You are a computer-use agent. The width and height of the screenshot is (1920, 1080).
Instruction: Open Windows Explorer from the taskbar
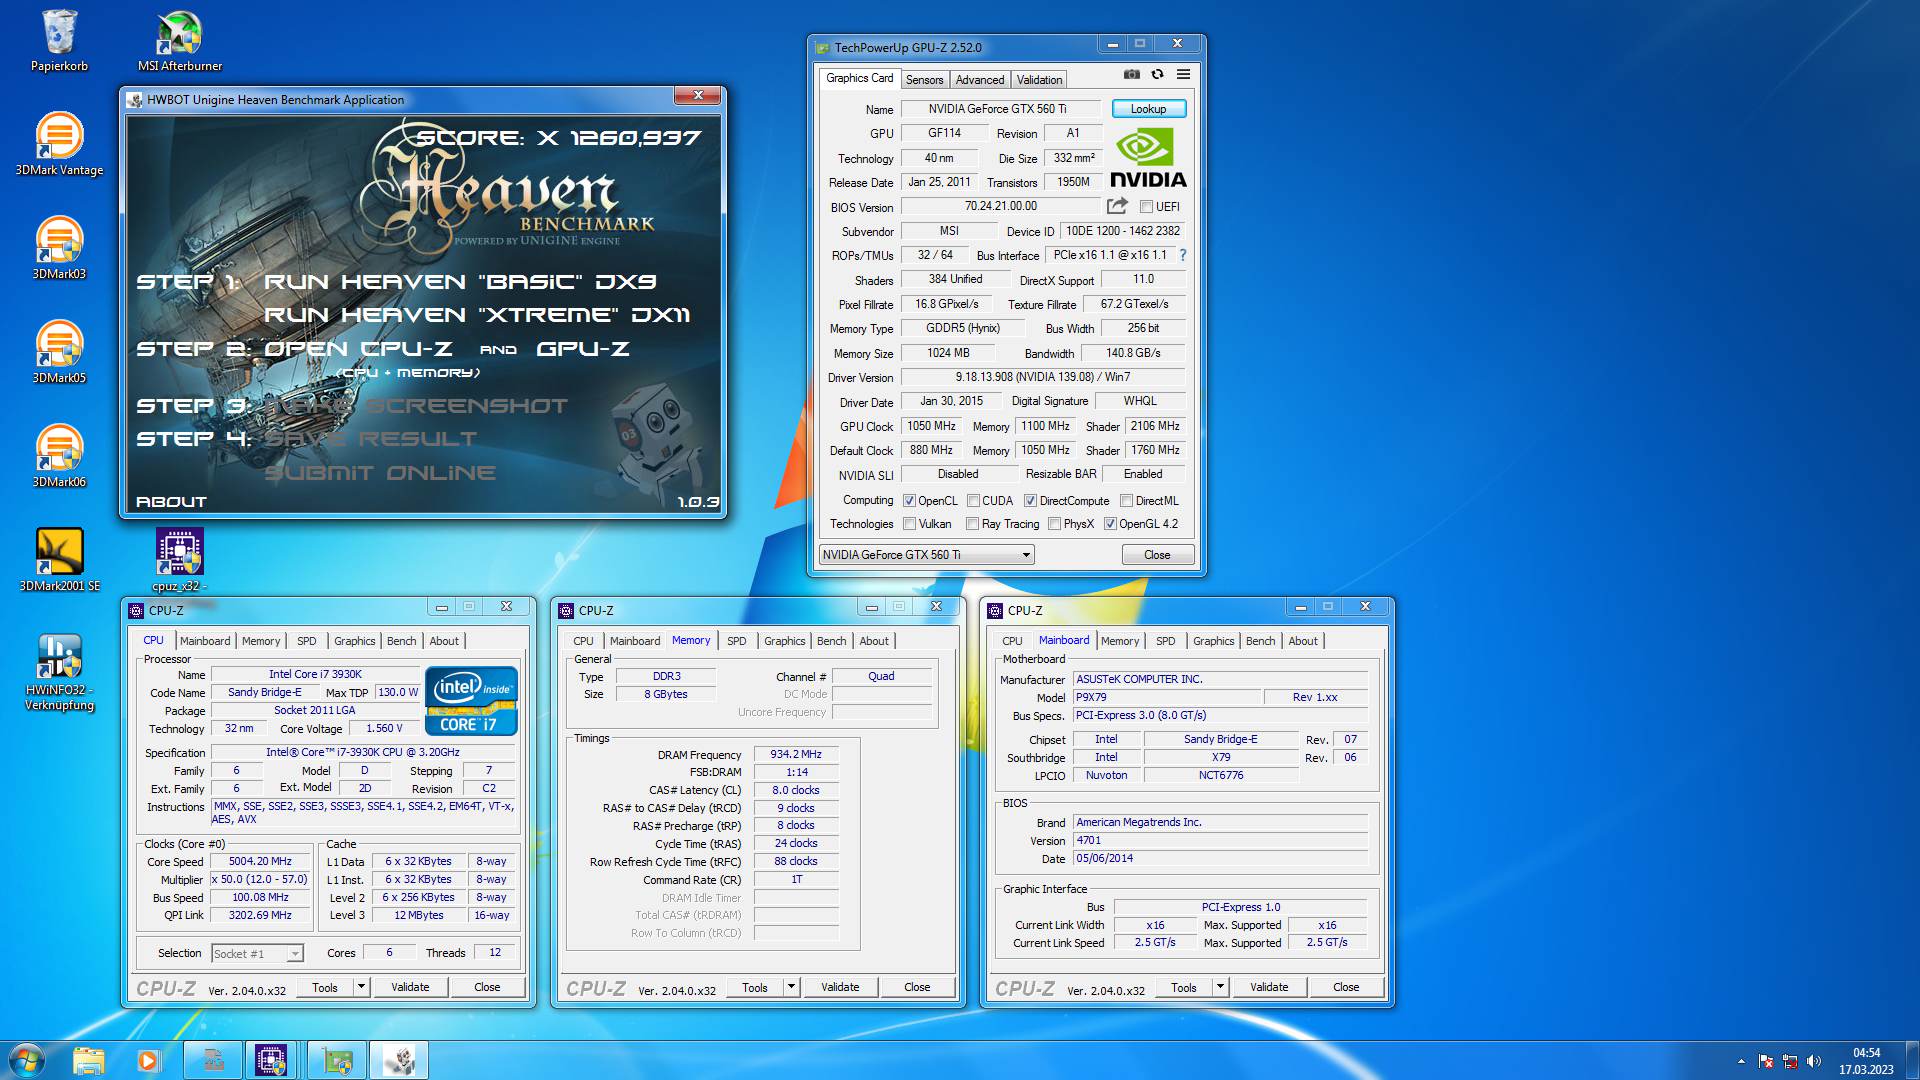pos(88,1060)
